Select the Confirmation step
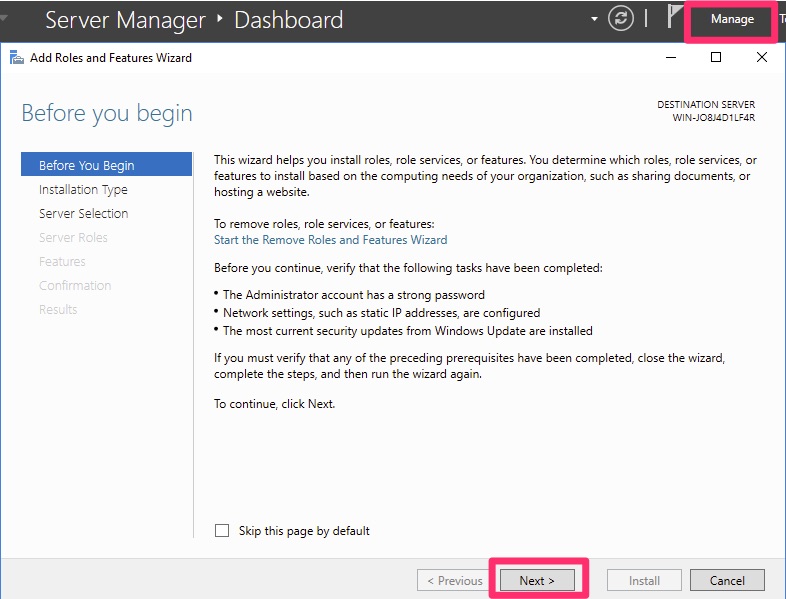The width and height of the screenshot is (786, 599). pyautogui.click(x=75, y=286)
